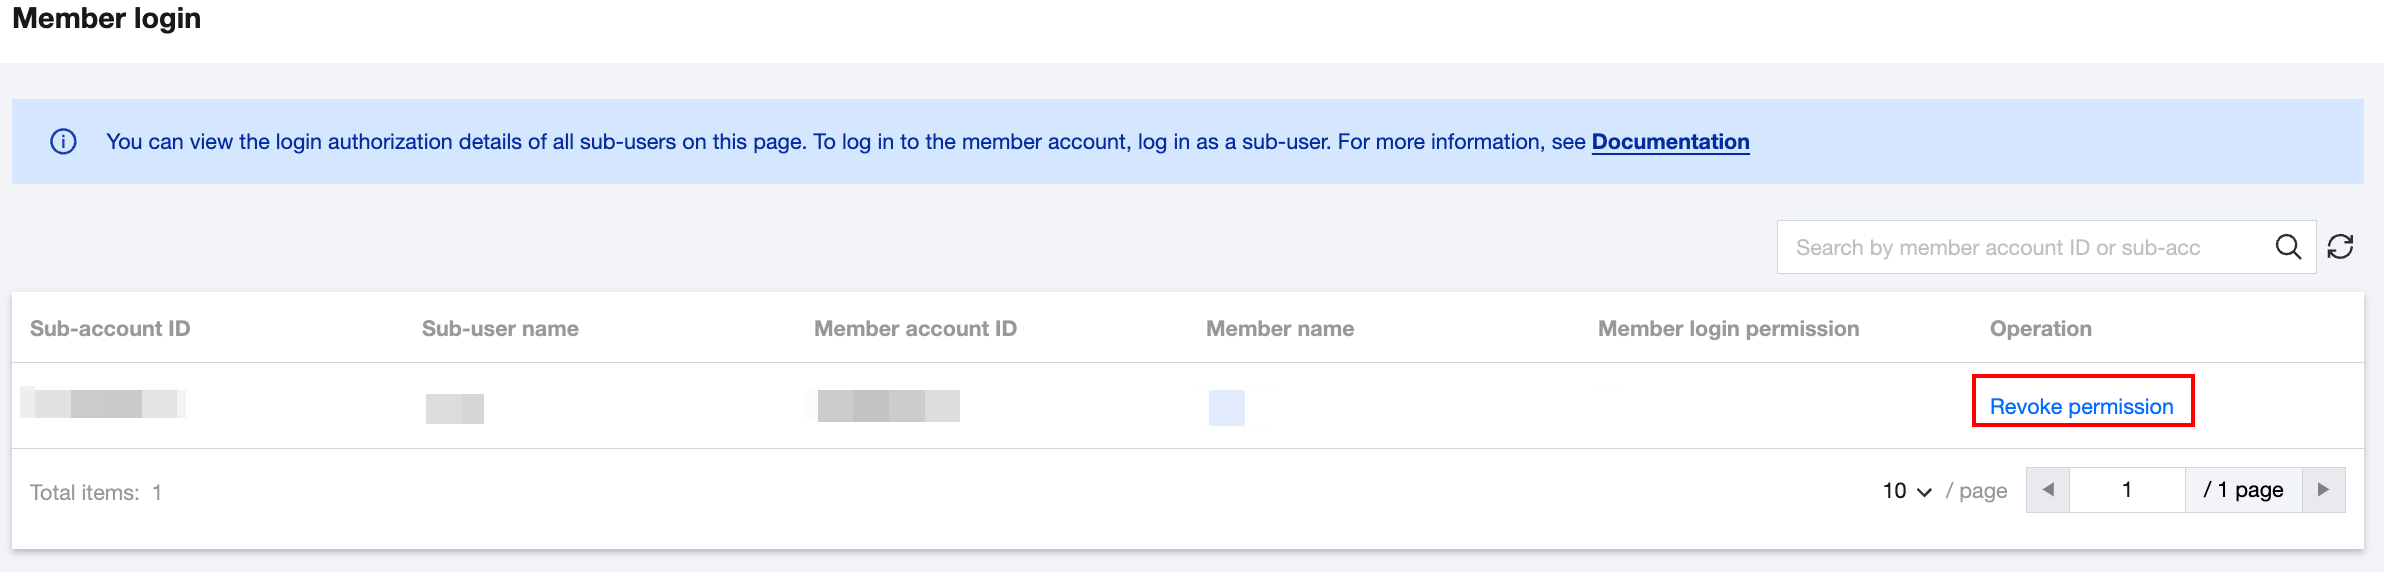Viewport: 2384px width, 572px height.
Task: Click the Member account ID column header
Action: (915, 329)
